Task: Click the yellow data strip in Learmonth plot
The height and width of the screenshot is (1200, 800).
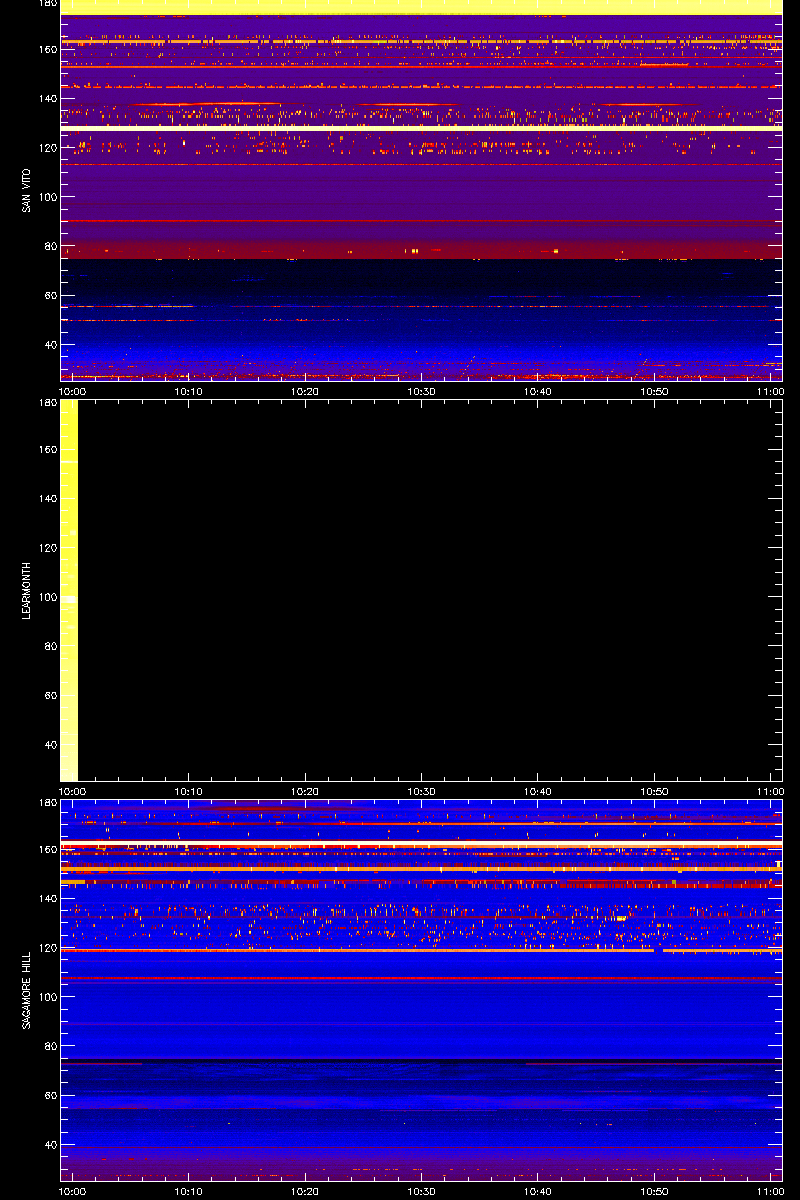Action: pyautogui.click(x=69, y=590)
